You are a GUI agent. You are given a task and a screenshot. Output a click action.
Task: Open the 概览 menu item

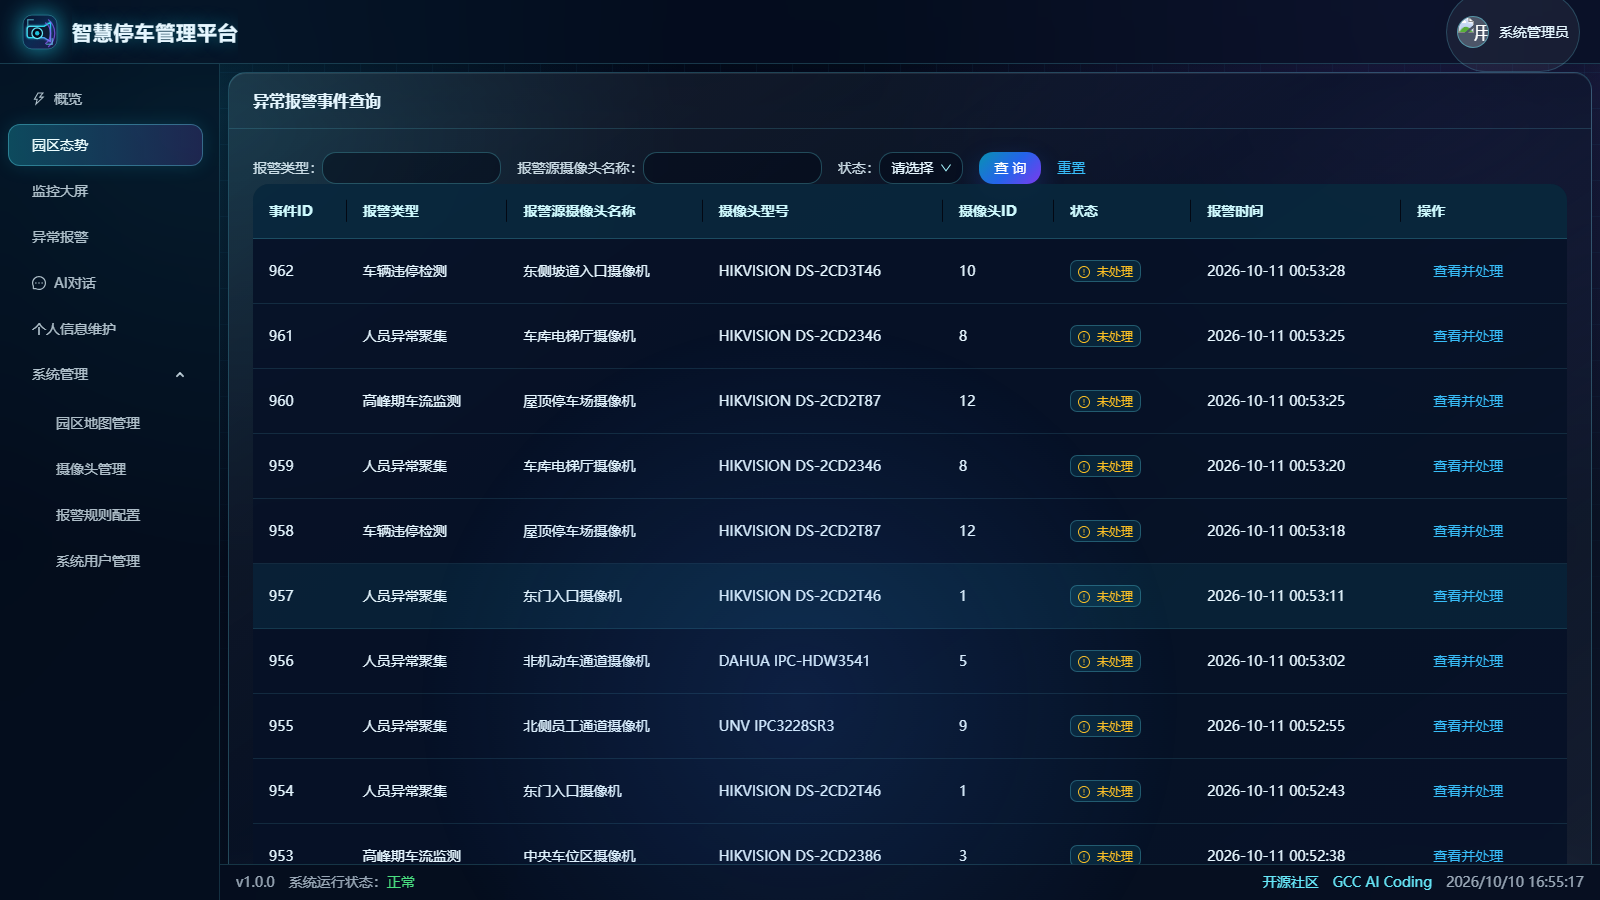tap(105, 99)
